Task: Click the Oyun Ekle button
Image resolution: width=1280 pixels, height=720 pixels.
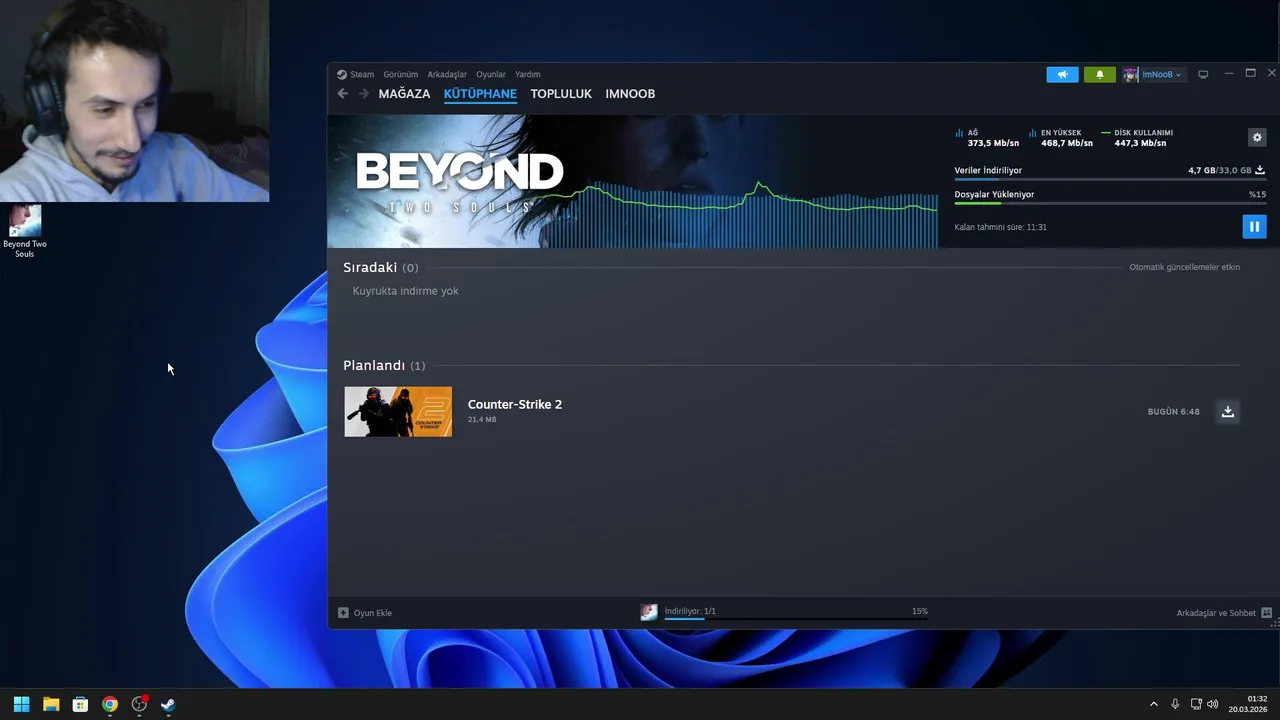Action: pos(365,612)
